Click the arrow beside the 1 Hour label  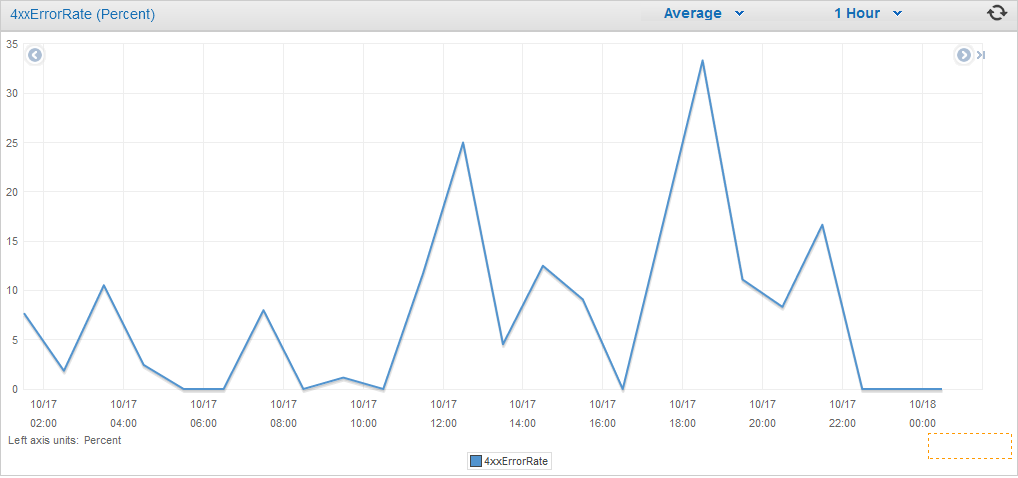point(897,14)
